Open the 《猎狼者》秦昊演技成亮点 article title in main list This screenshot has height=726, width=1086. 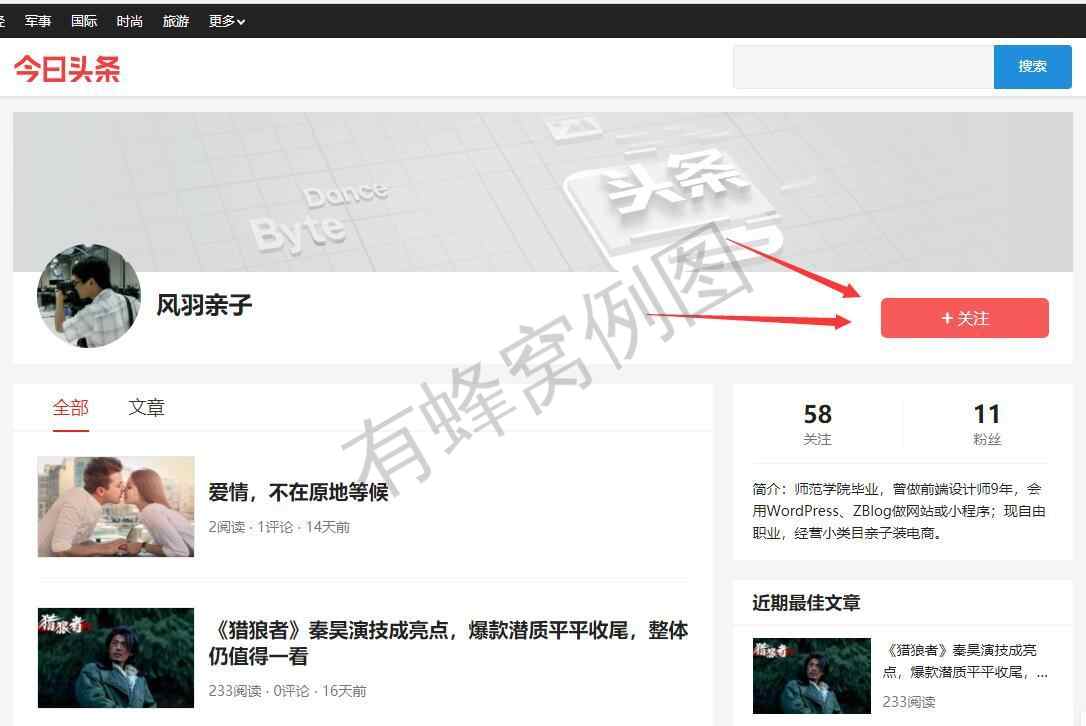[x=449, y=643]
